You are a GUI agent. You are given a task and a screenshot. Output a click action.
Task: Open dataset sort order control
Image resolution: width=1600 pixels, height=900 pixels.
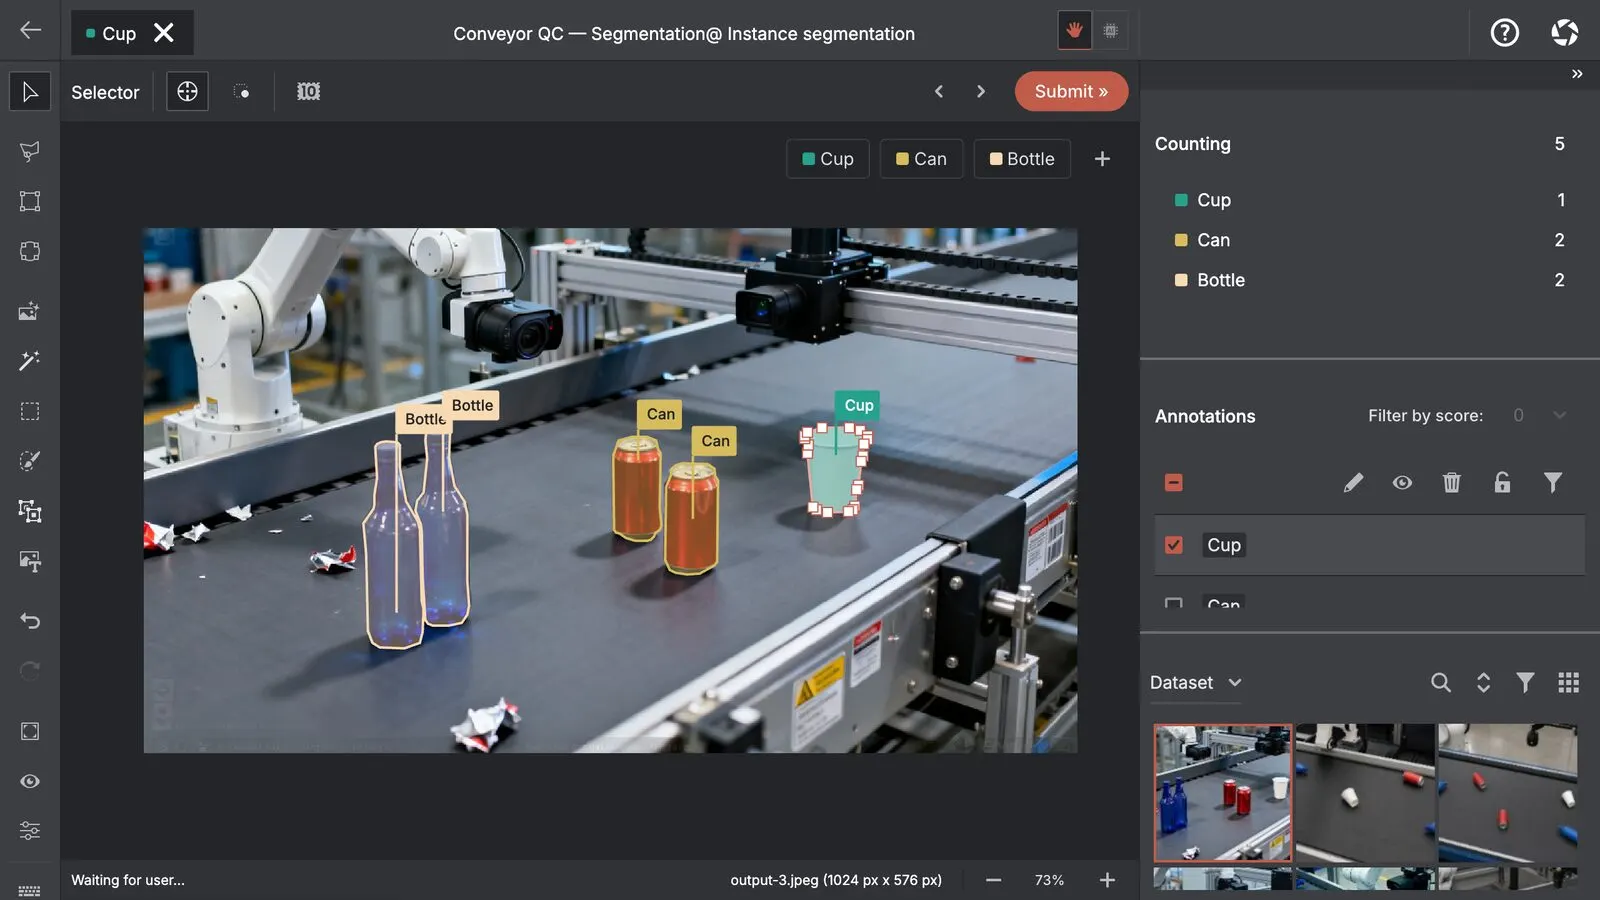(x=1483, y=682)
